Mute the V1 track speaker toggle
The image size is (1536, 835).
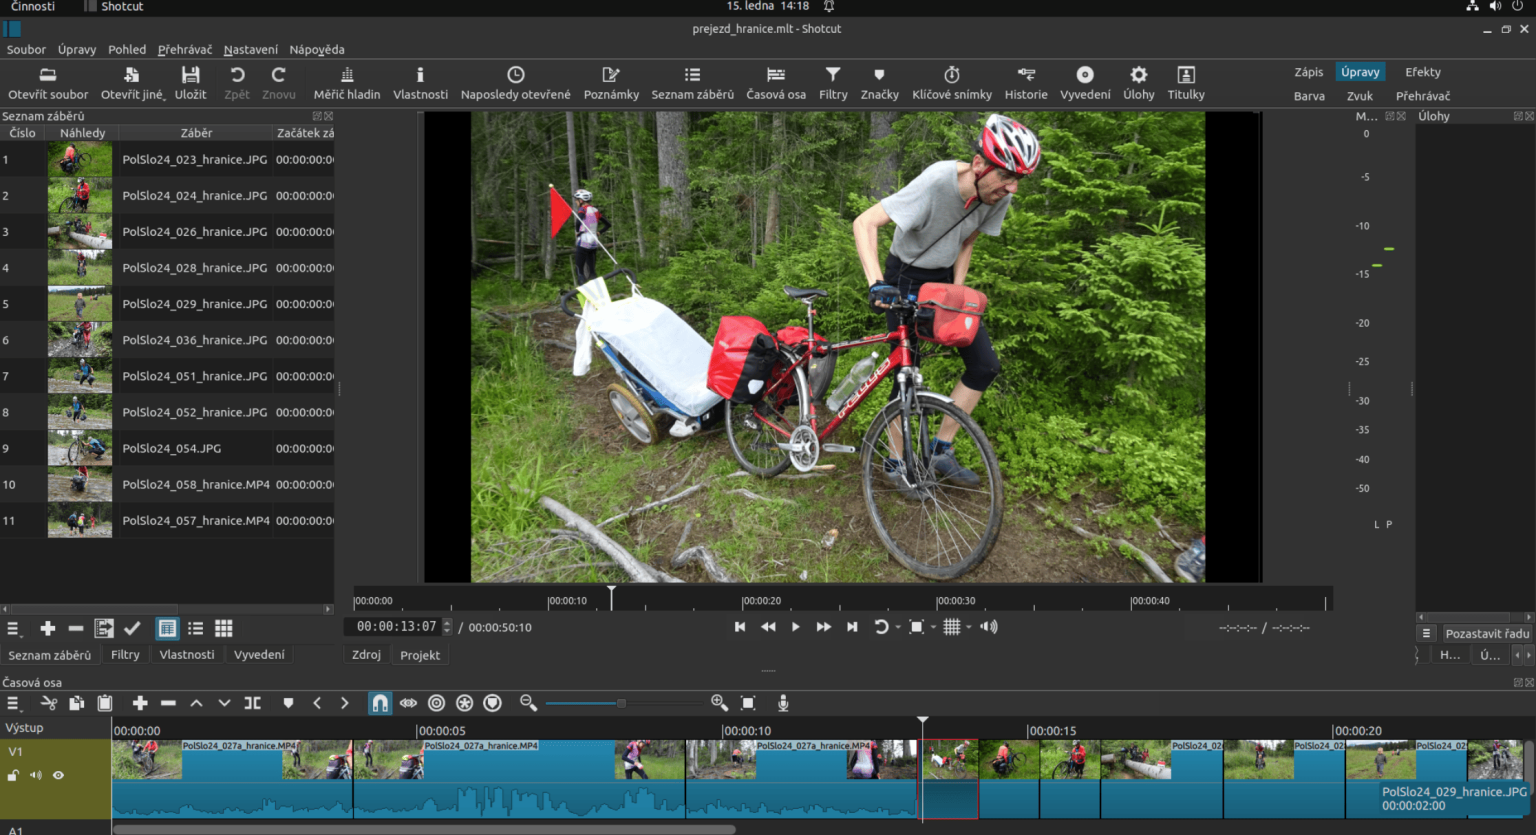(36, 775)
